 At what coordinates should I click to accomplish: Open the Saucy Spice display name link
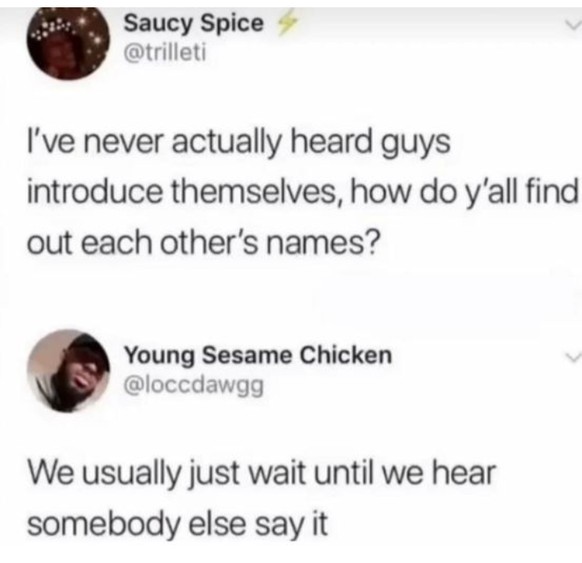(x=193, y=24)
